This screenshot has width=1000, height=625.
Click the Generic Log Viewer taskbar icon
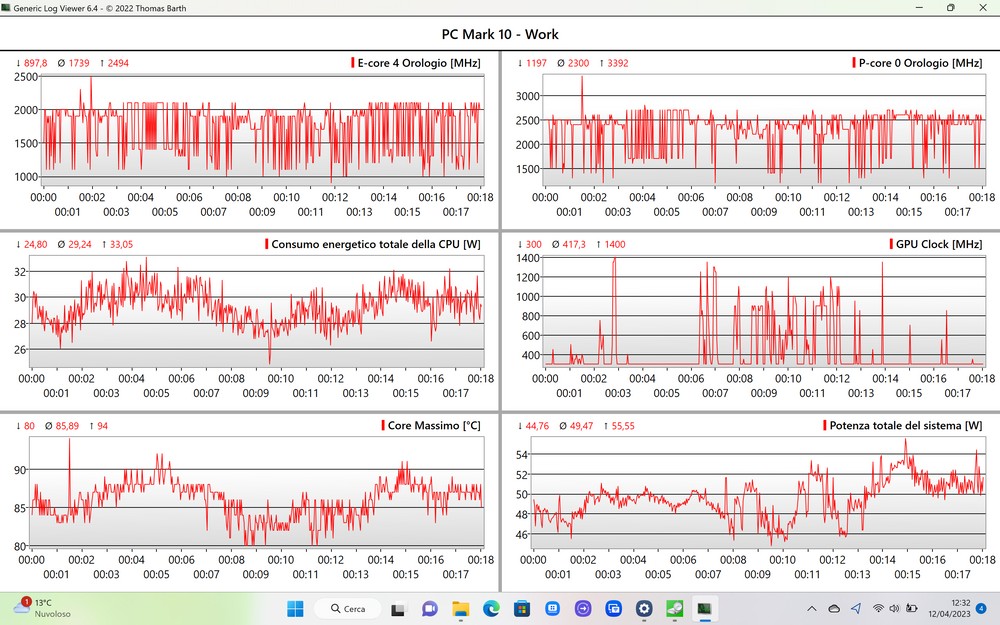[705, 608]
